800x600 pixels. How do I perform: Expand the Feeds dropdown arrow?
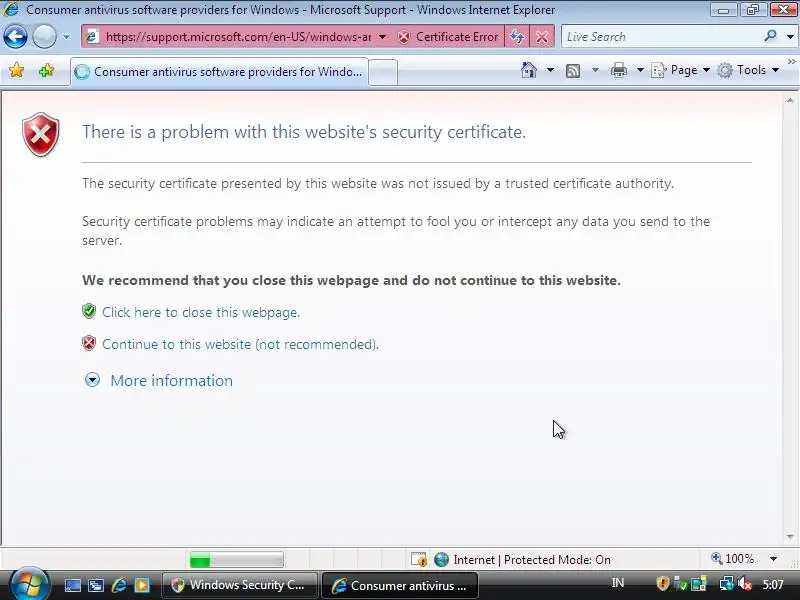coord(595,70)
